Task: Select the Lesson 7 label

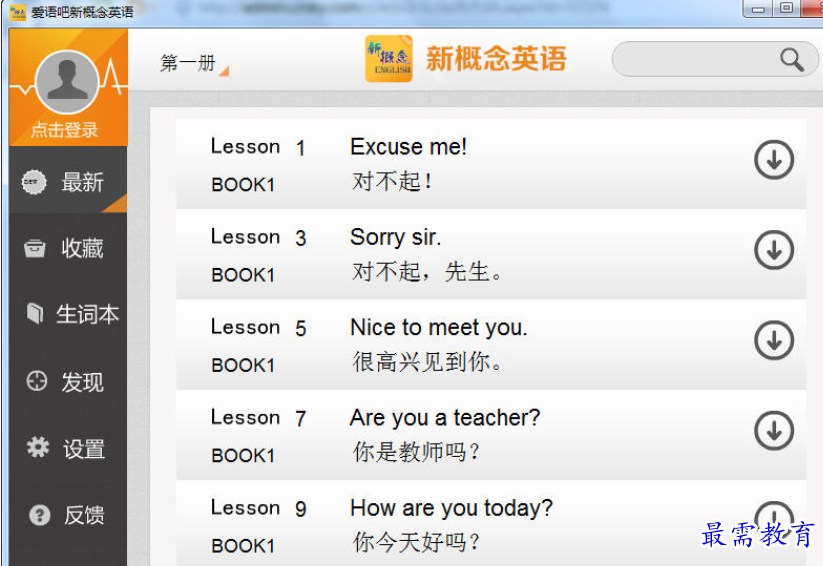Action: (x=258, y=418)
